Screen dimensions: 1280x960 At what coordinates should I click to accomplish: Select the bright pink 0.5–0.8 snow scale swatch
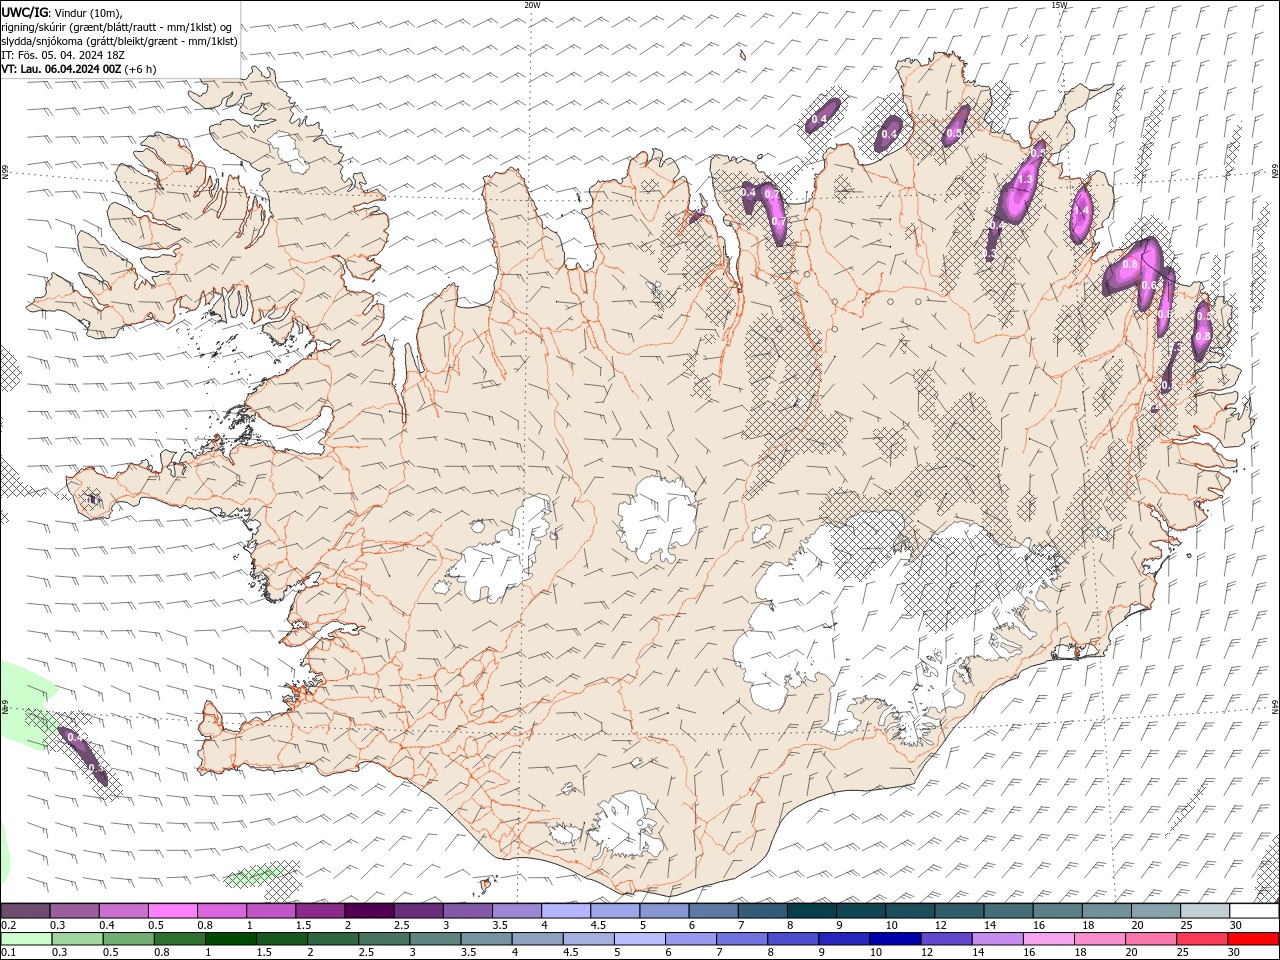tap(173, 911)
